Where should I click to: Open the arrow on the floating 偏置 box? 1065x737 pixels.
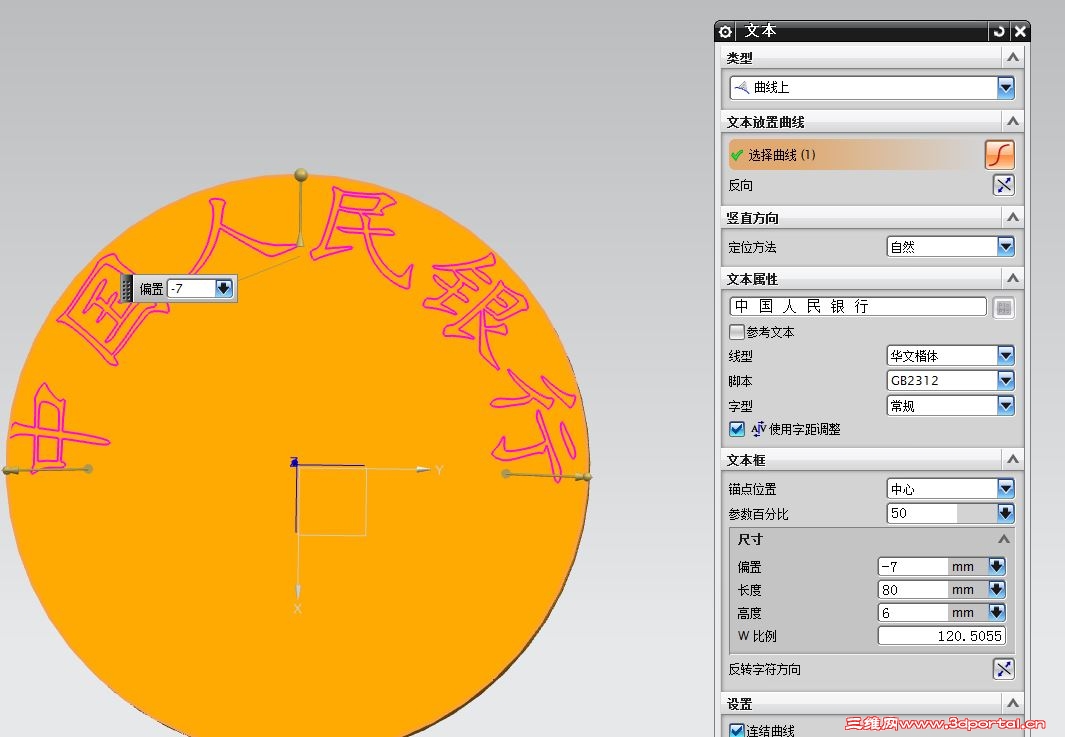coord(223,289)
